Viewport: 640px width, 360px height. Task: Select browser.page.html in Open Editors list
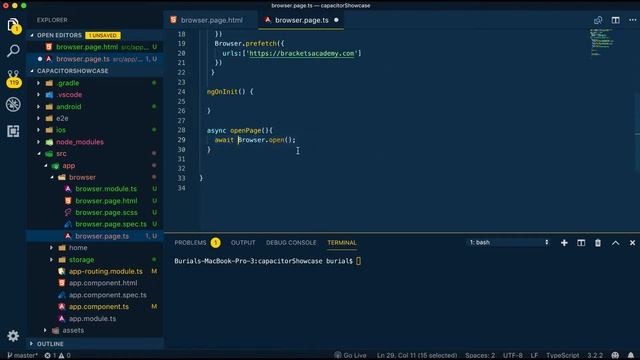click(96, 47)
